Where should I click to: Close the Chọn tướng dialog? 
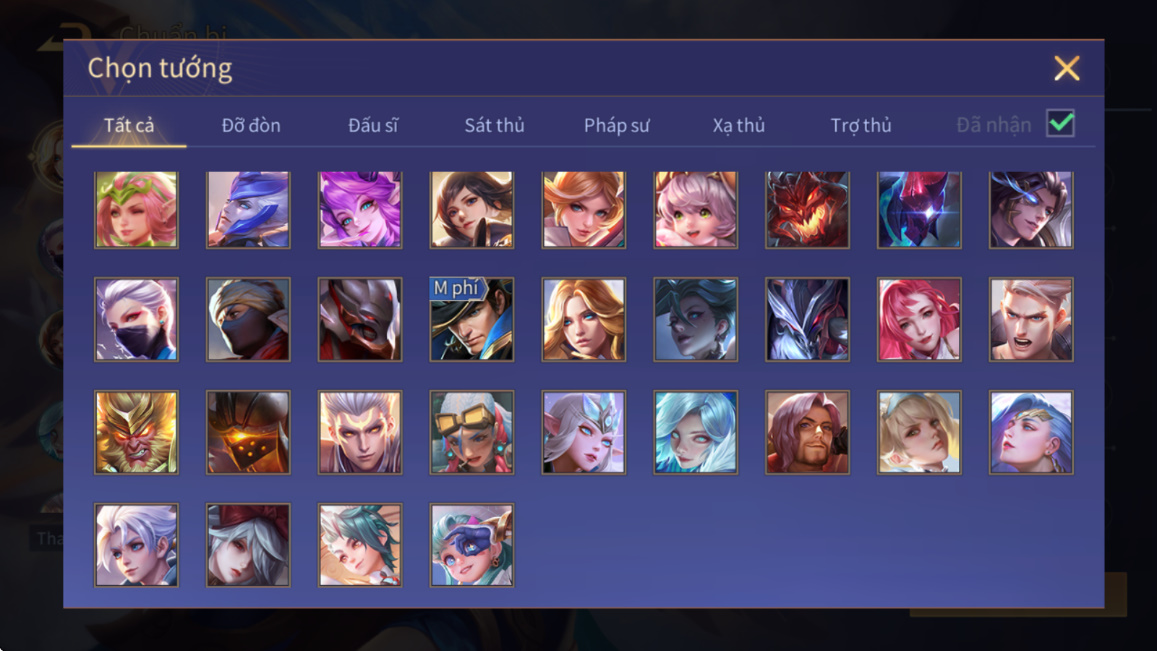[x=1066, y=69]
